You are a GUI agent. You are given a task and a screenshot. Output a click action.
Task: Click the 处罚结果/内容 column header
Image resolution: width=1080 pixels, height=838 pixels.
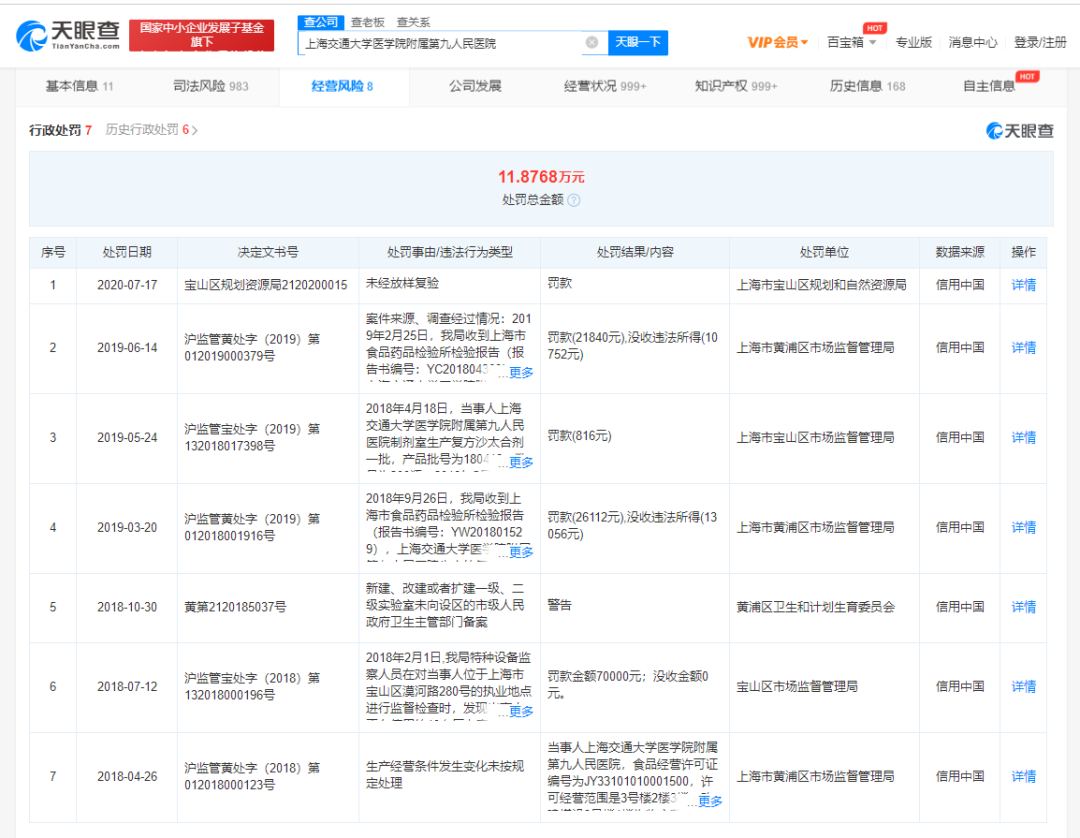[635, 253]
